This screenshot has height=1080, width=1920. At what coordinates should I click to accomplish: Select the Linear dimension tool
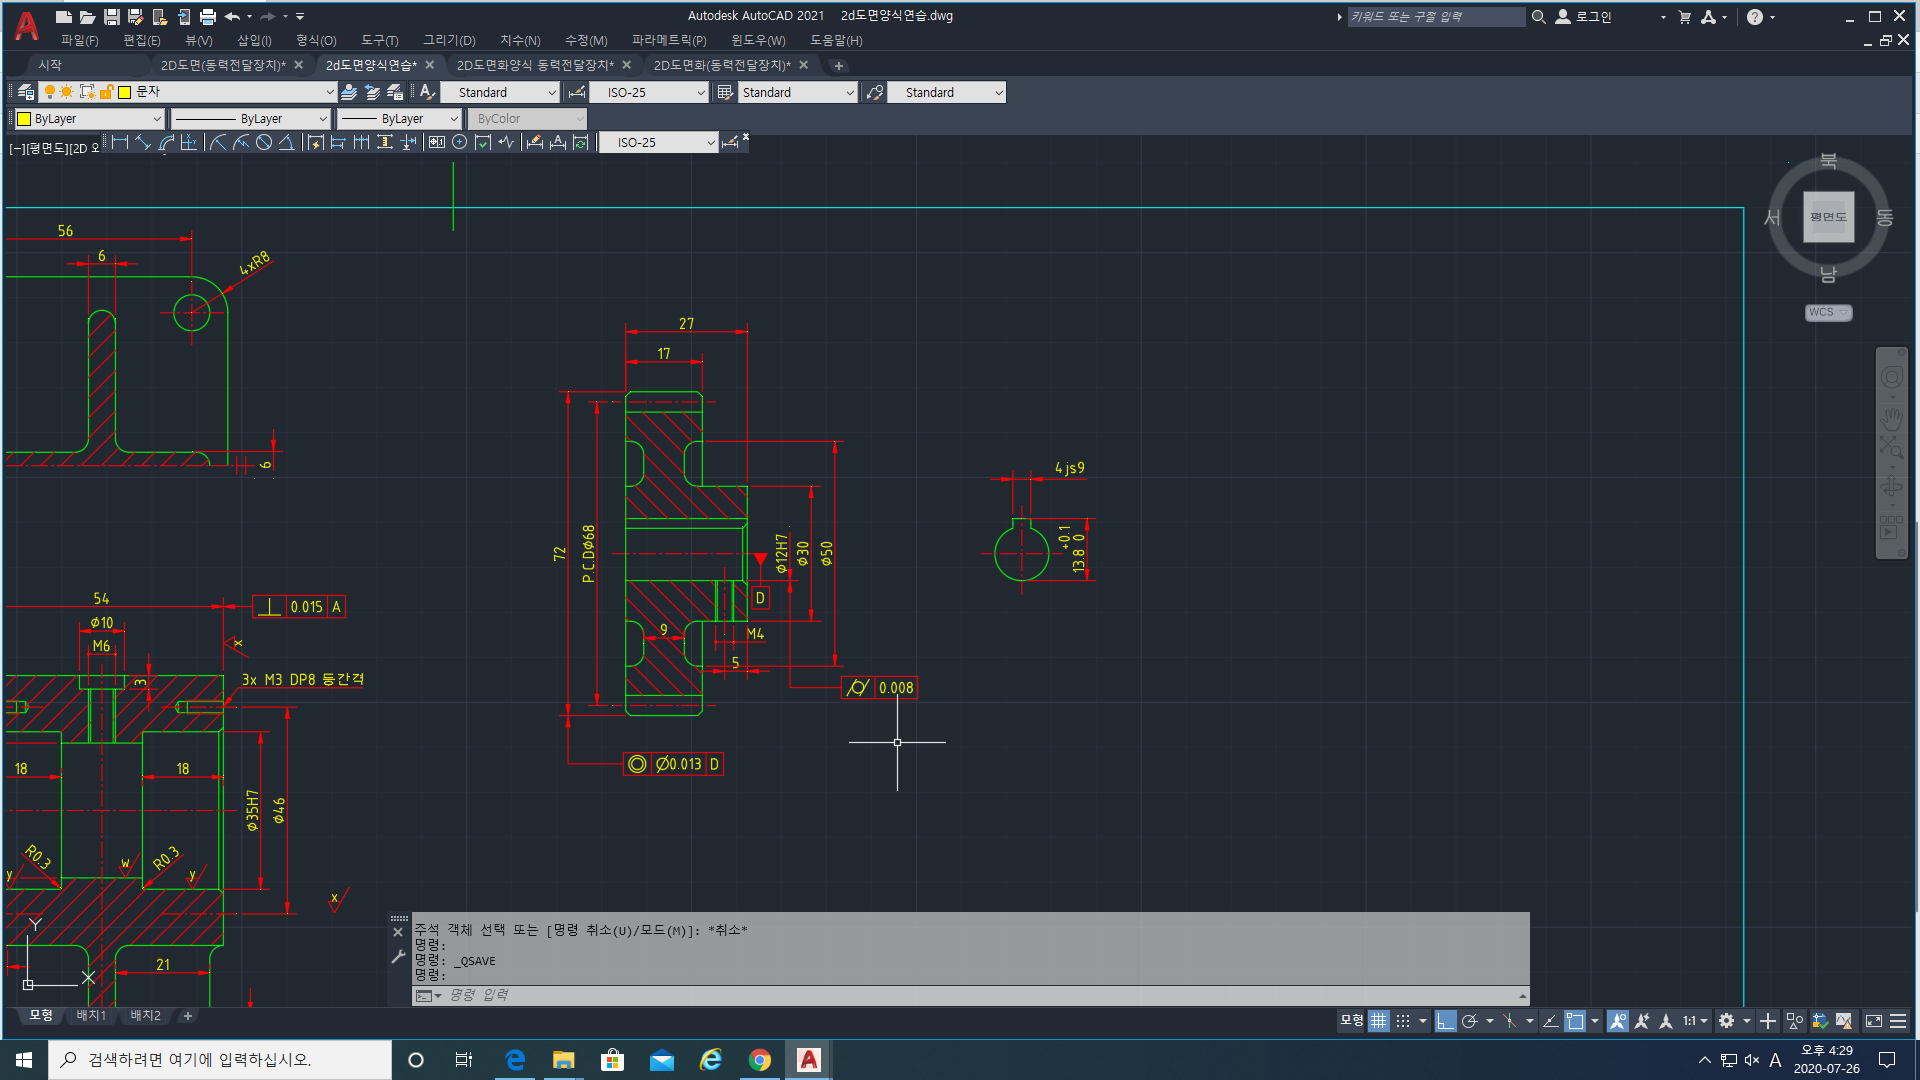point(120,143)
